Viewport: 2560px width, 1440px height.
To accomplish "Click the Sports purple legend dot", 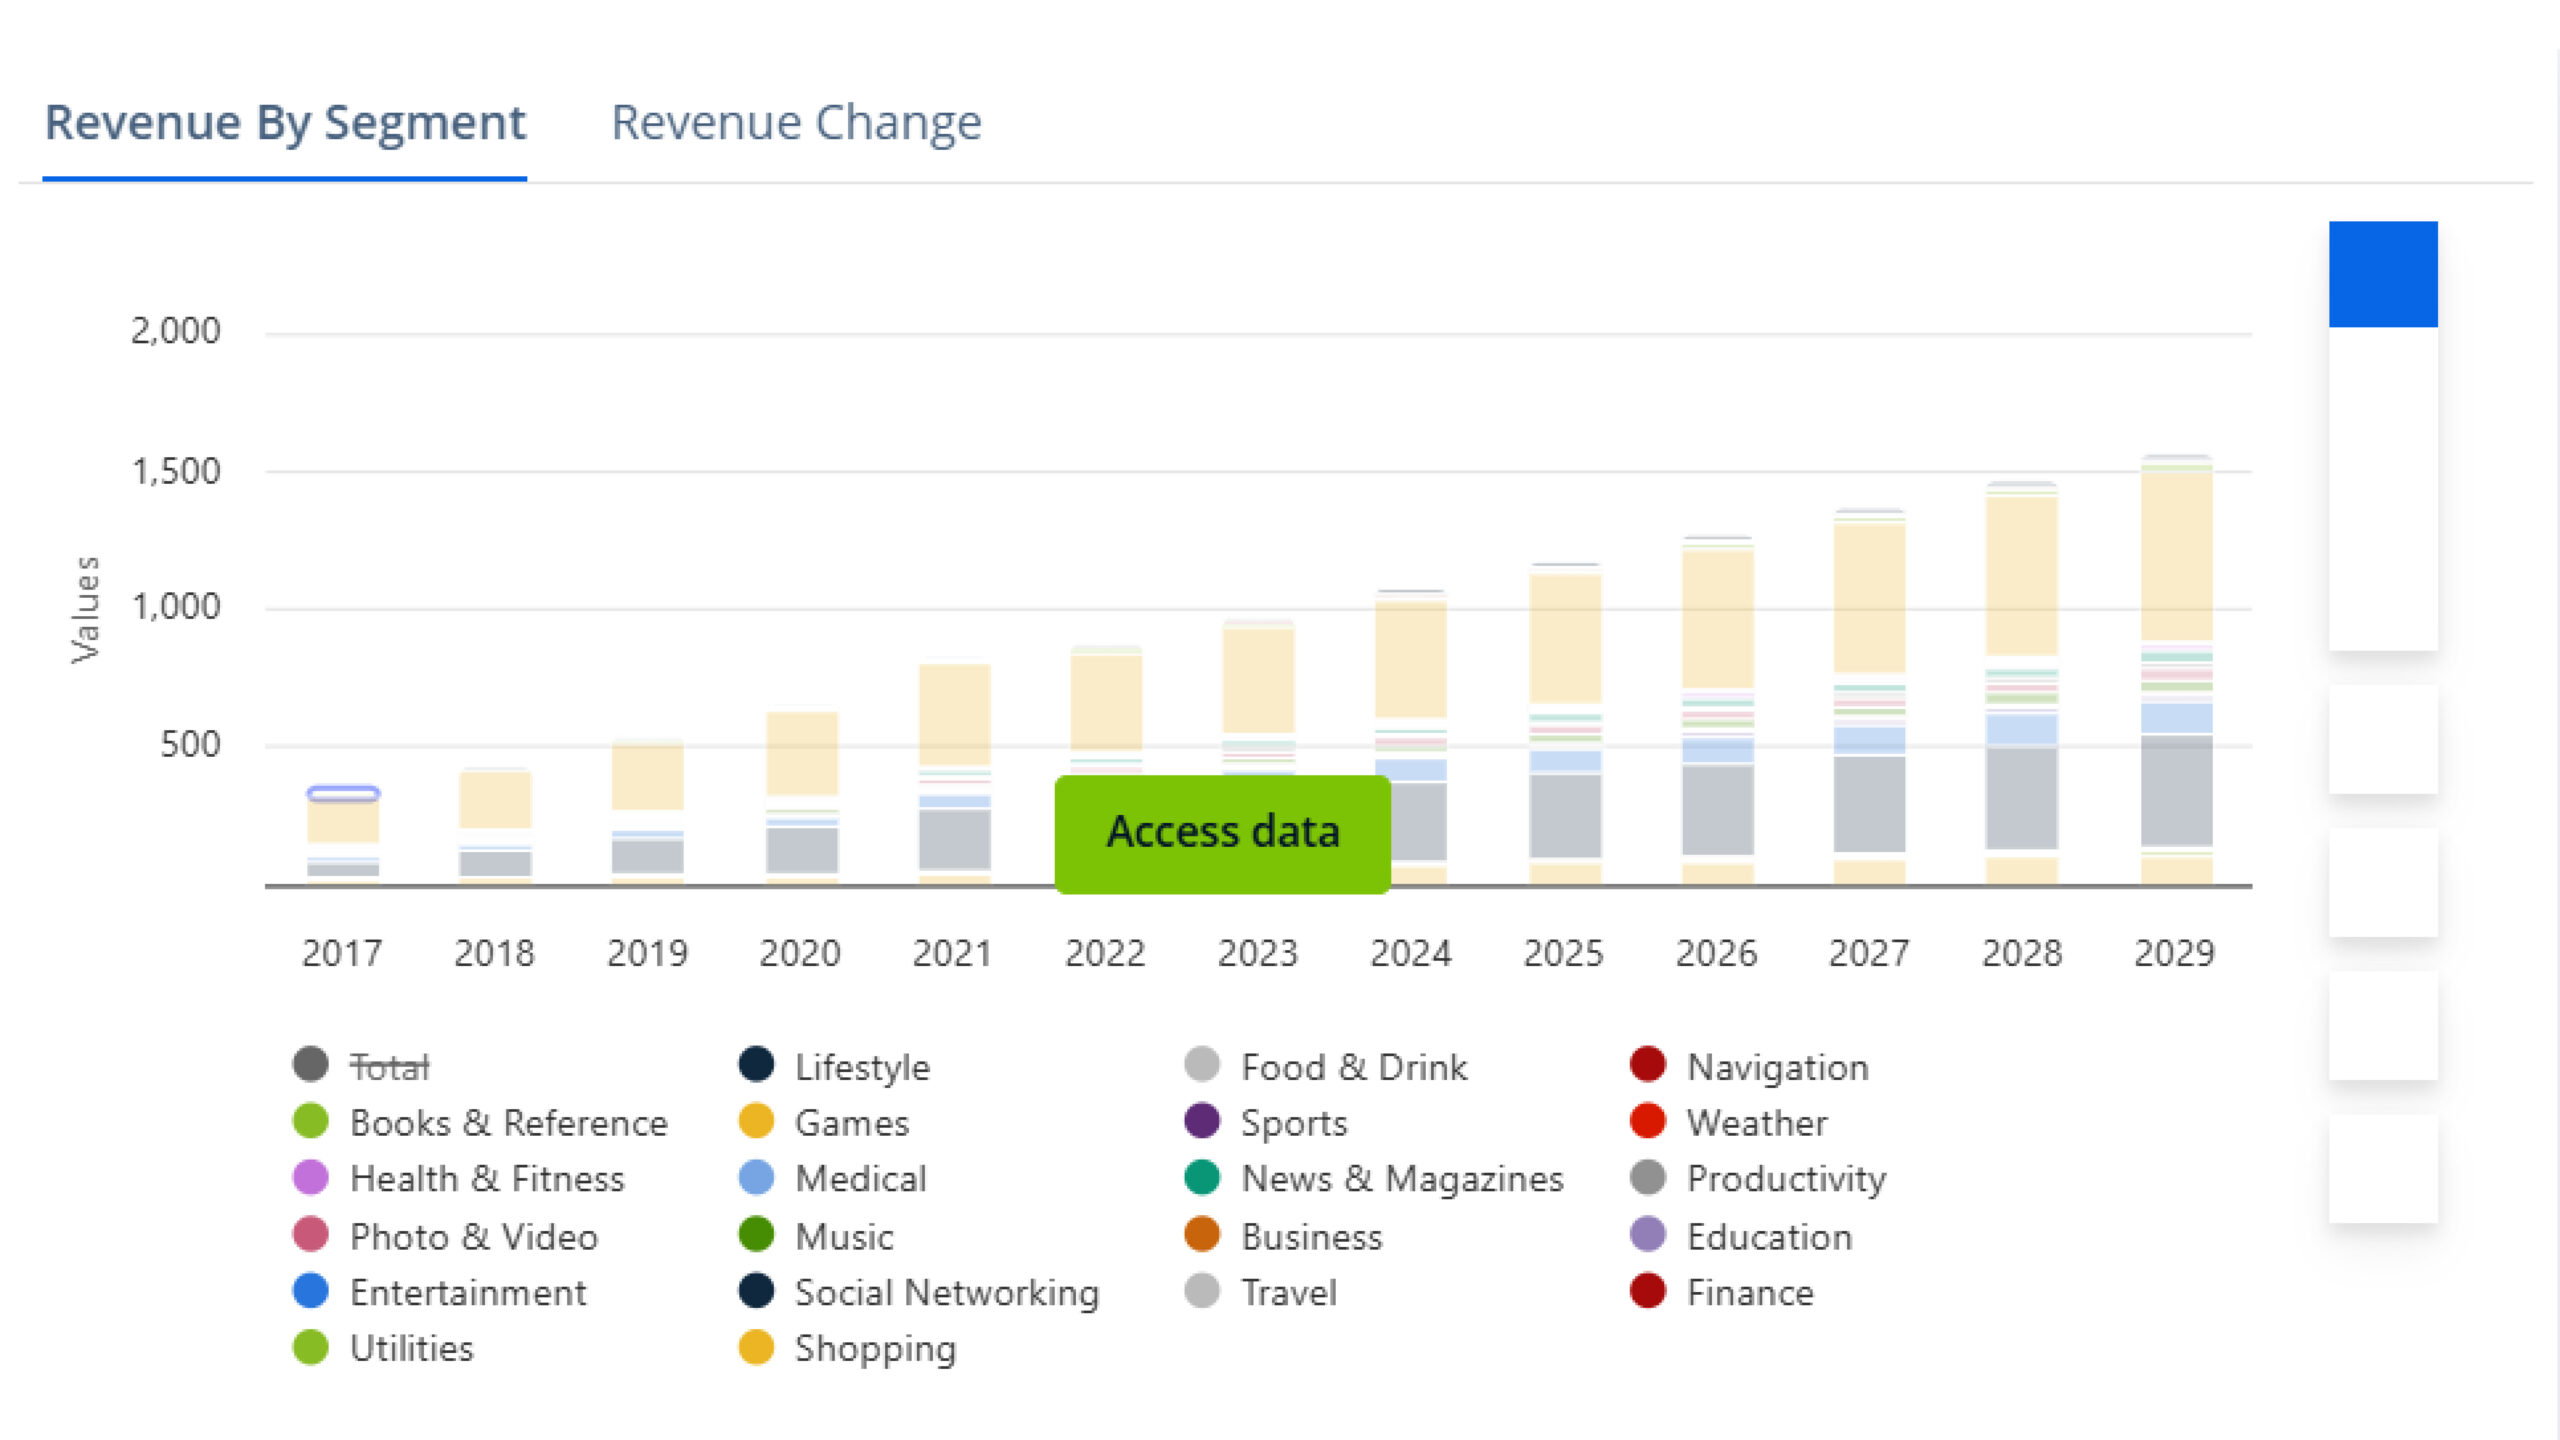I will pos(1201,1122).
